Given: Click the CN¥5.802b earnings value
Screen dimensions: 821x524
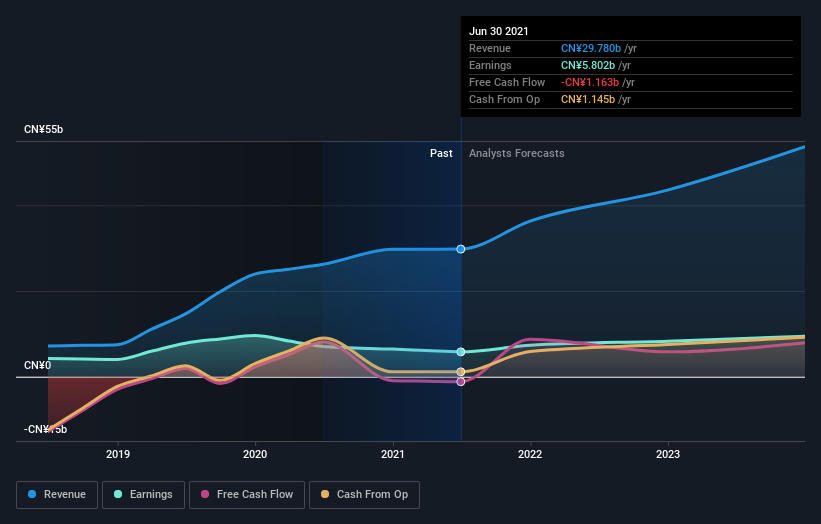Looking at the screenshot, I should 588,65.
